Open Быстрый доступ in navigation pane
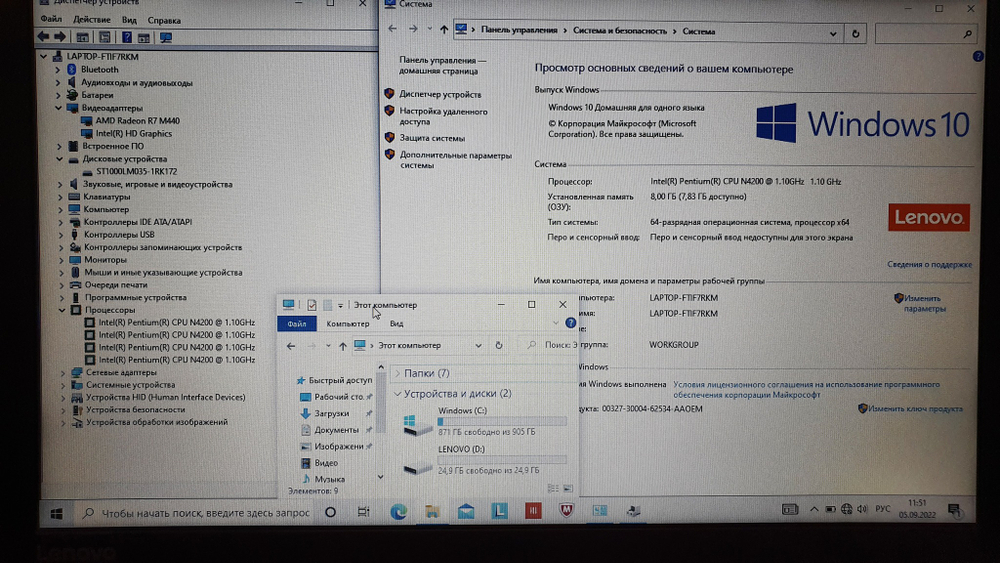This screenshot has height=563, width=1000. pyautogui.click(x=334, y=380)
